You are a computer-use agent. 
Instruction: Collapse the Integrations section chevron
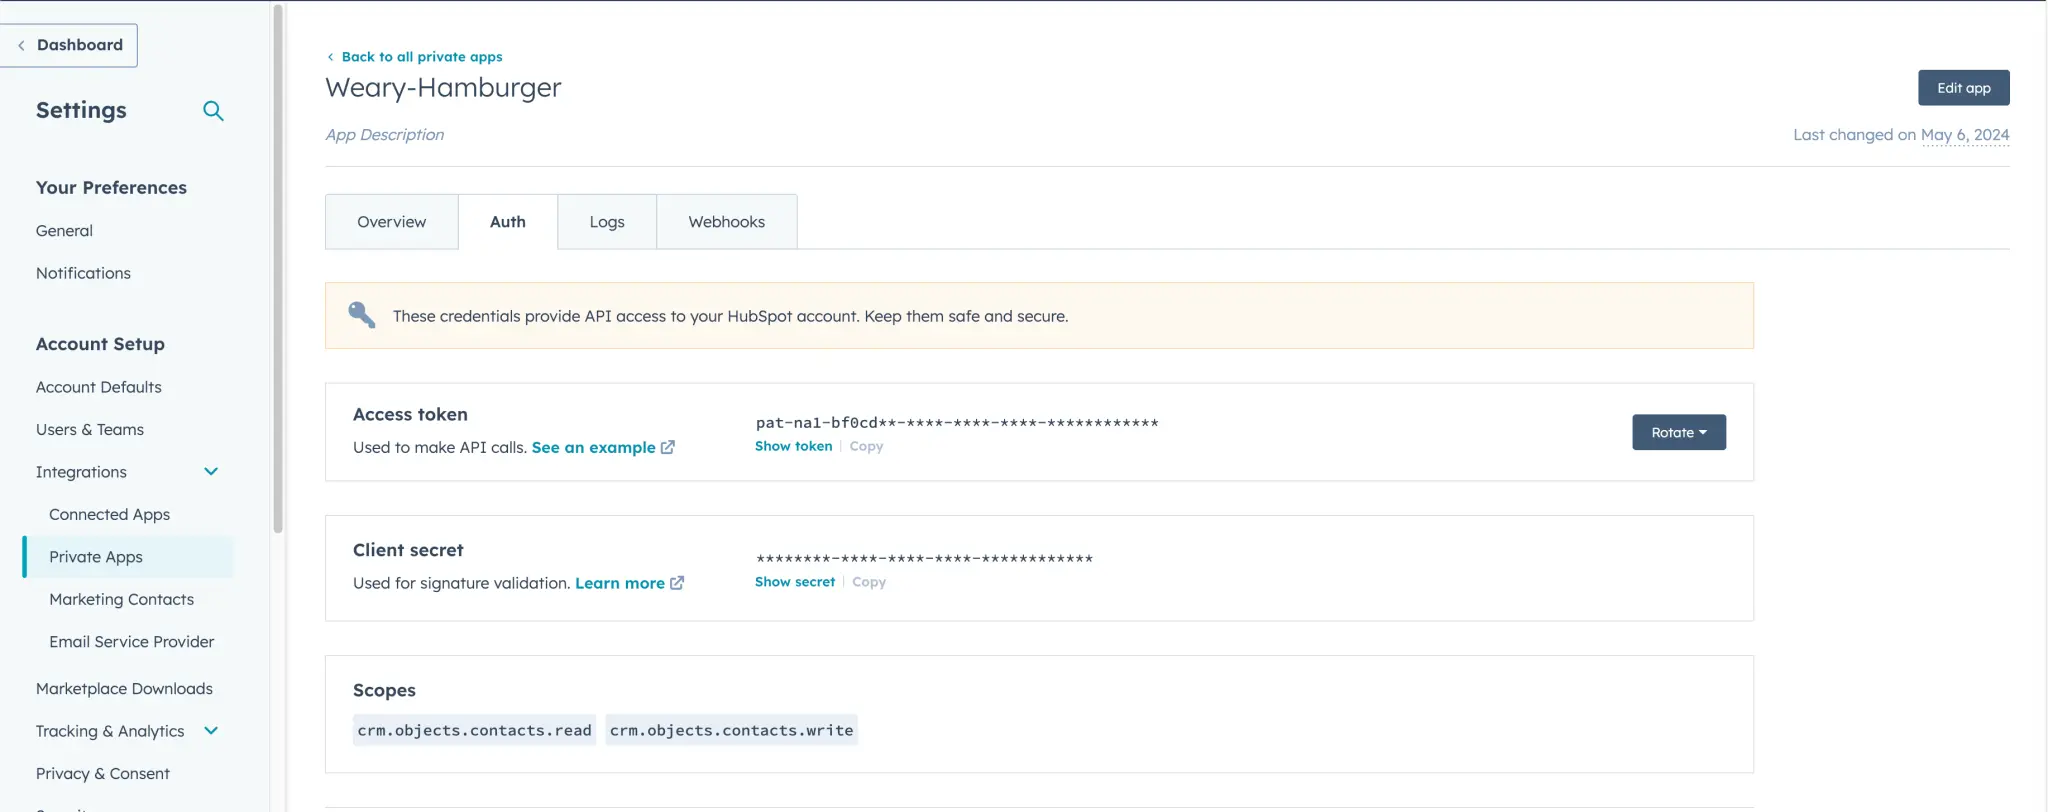[211, 472]
